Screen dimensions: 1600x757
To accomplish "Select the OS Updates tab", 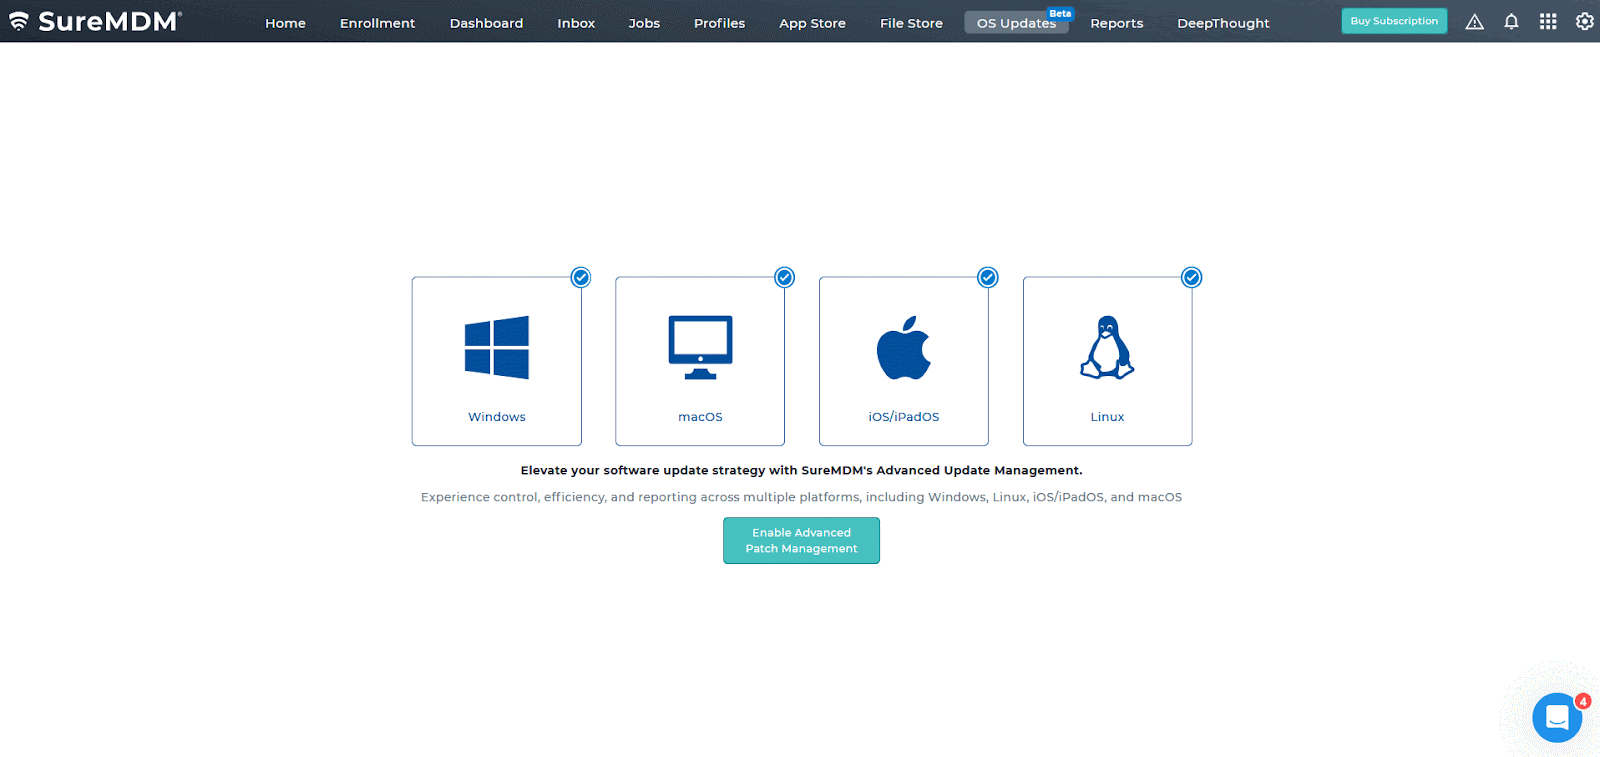I will click(1016, 23).
